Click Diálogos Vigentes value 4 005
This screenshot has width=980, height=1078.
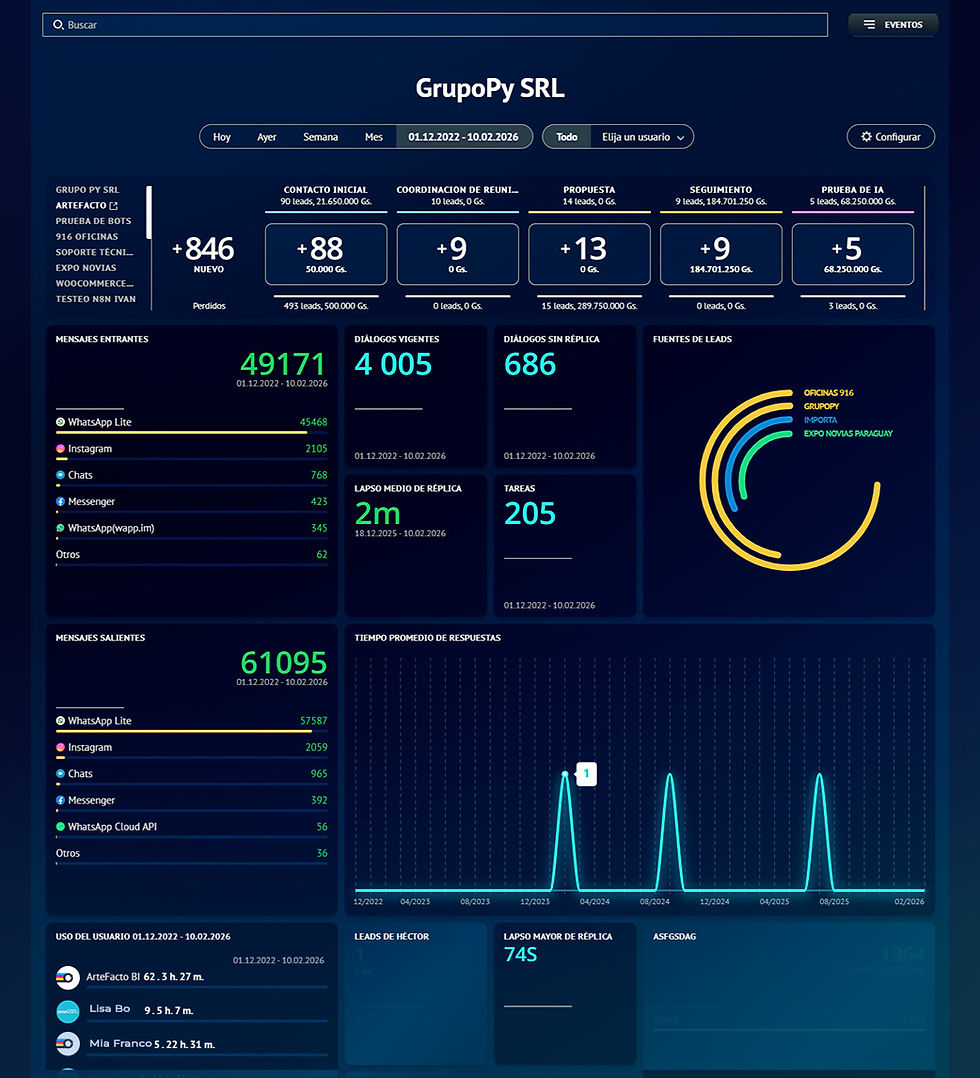click(393, 364)
